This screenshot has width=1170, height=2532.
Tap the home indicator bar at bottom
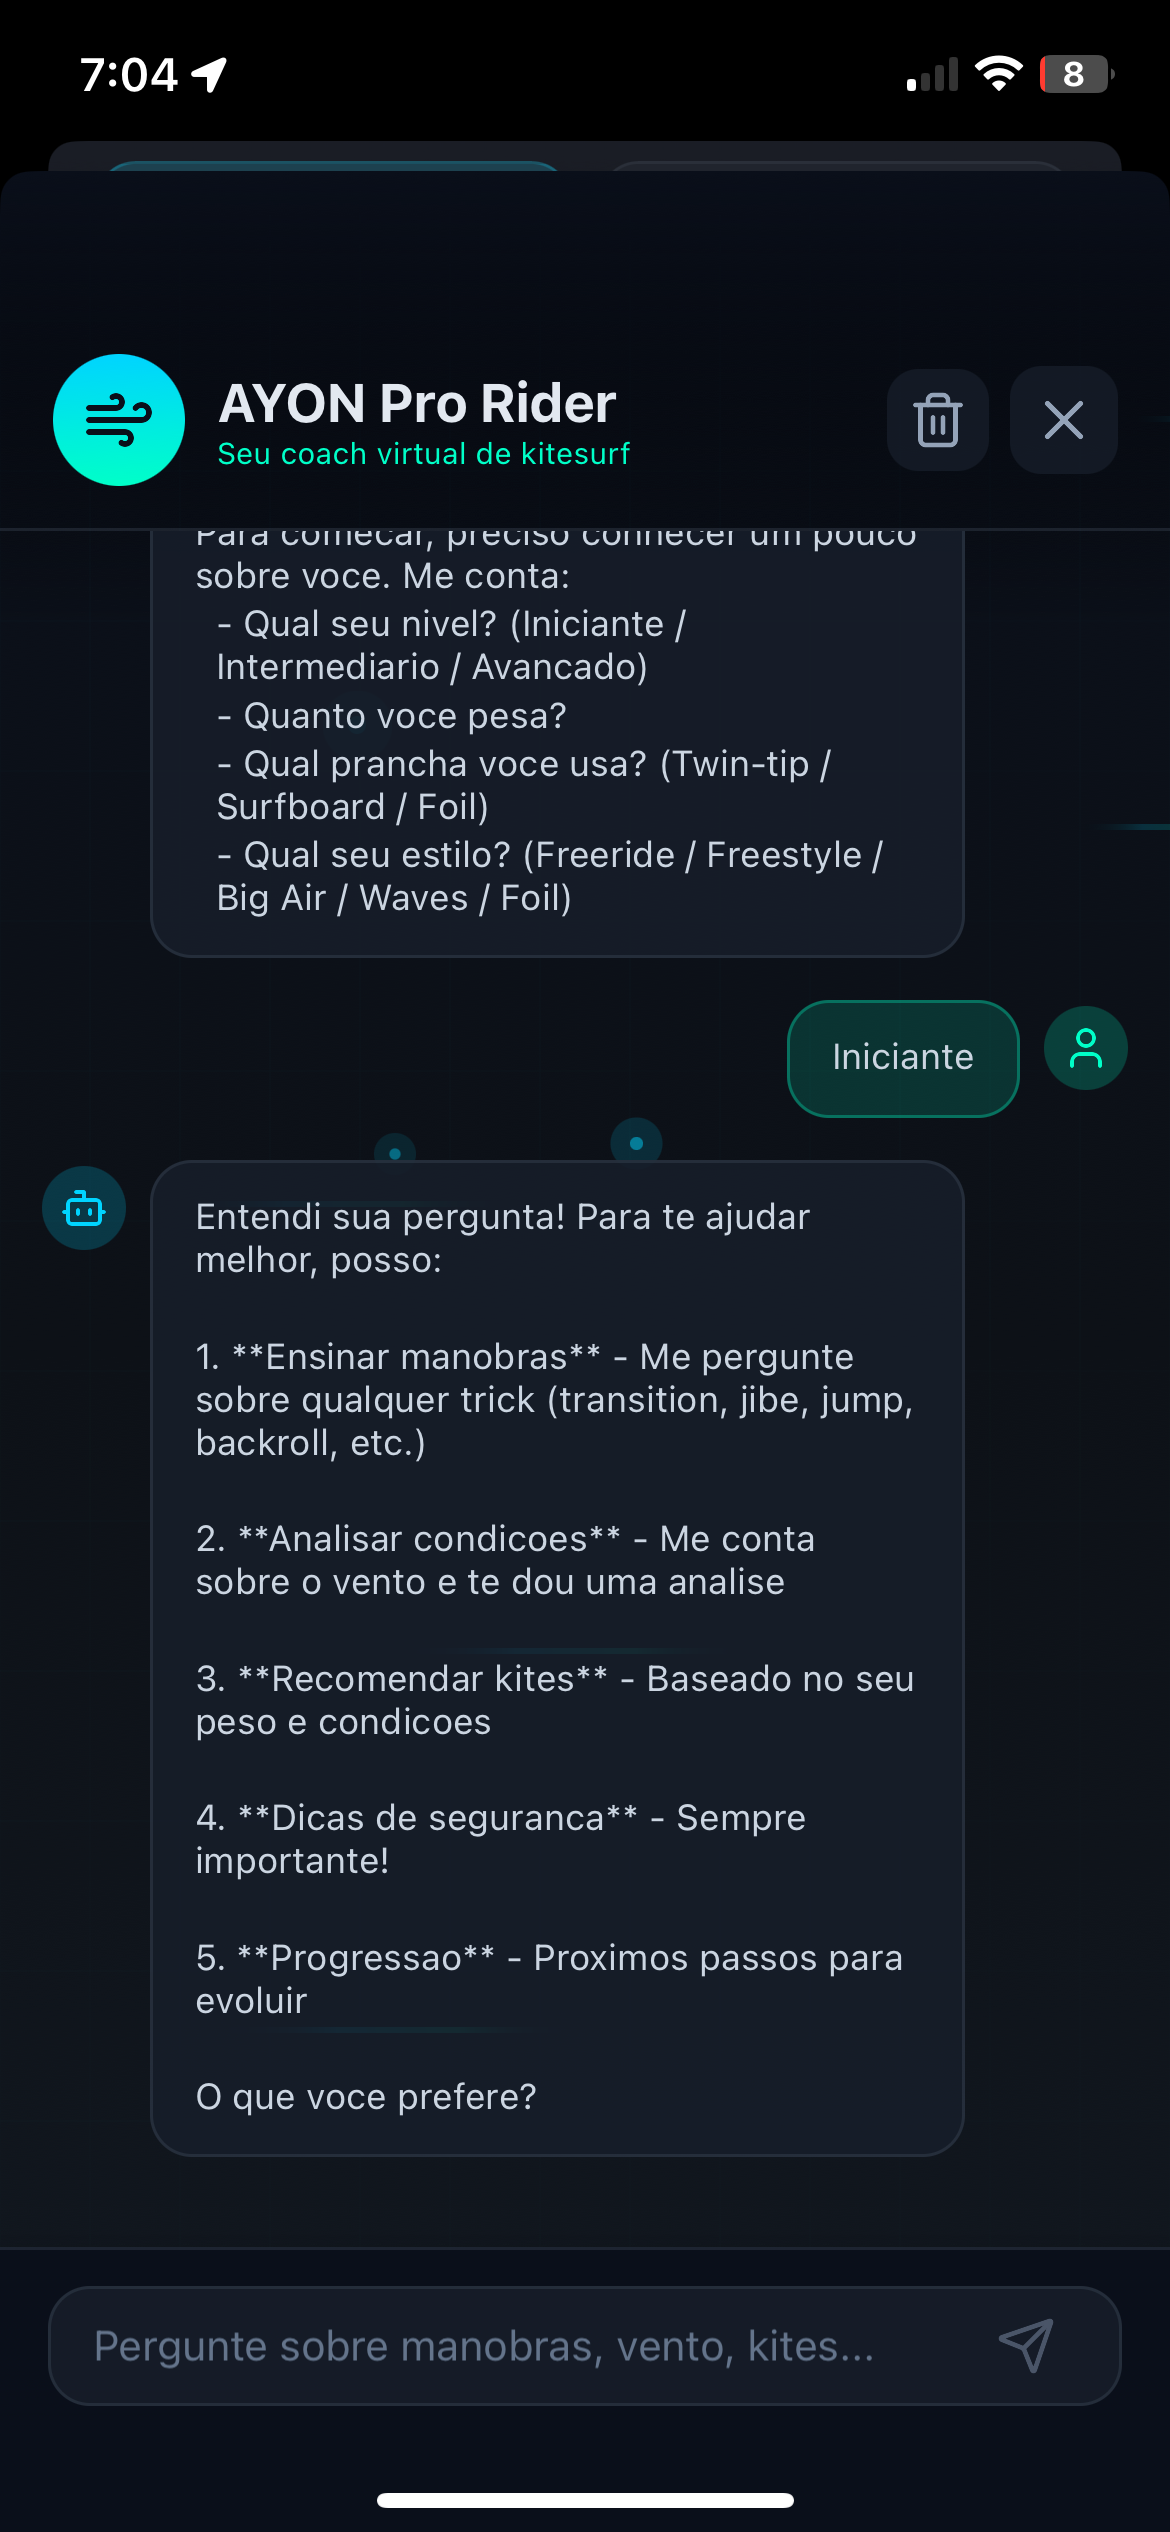(x=585, y=2500)
